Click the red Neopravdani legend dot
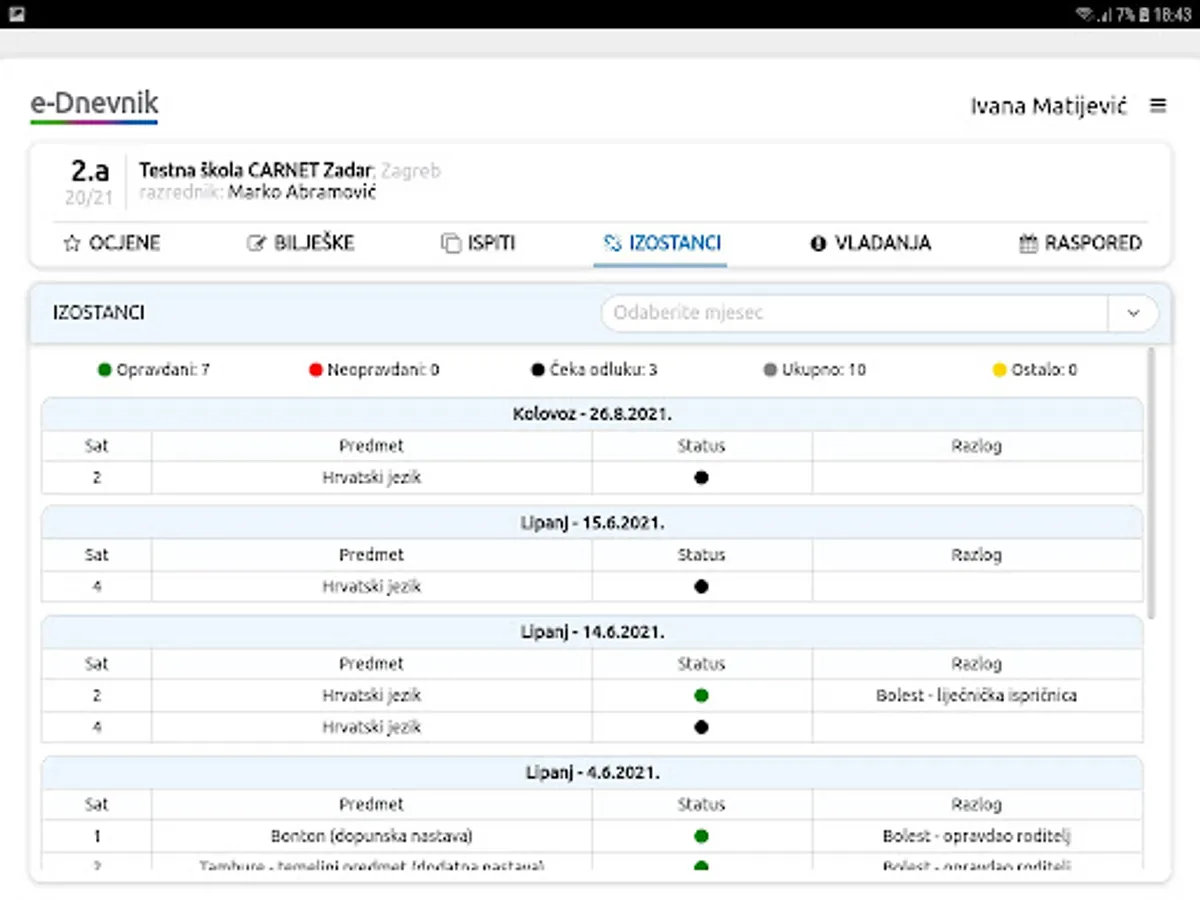The image size is (1200, 900). pos(316,370)
